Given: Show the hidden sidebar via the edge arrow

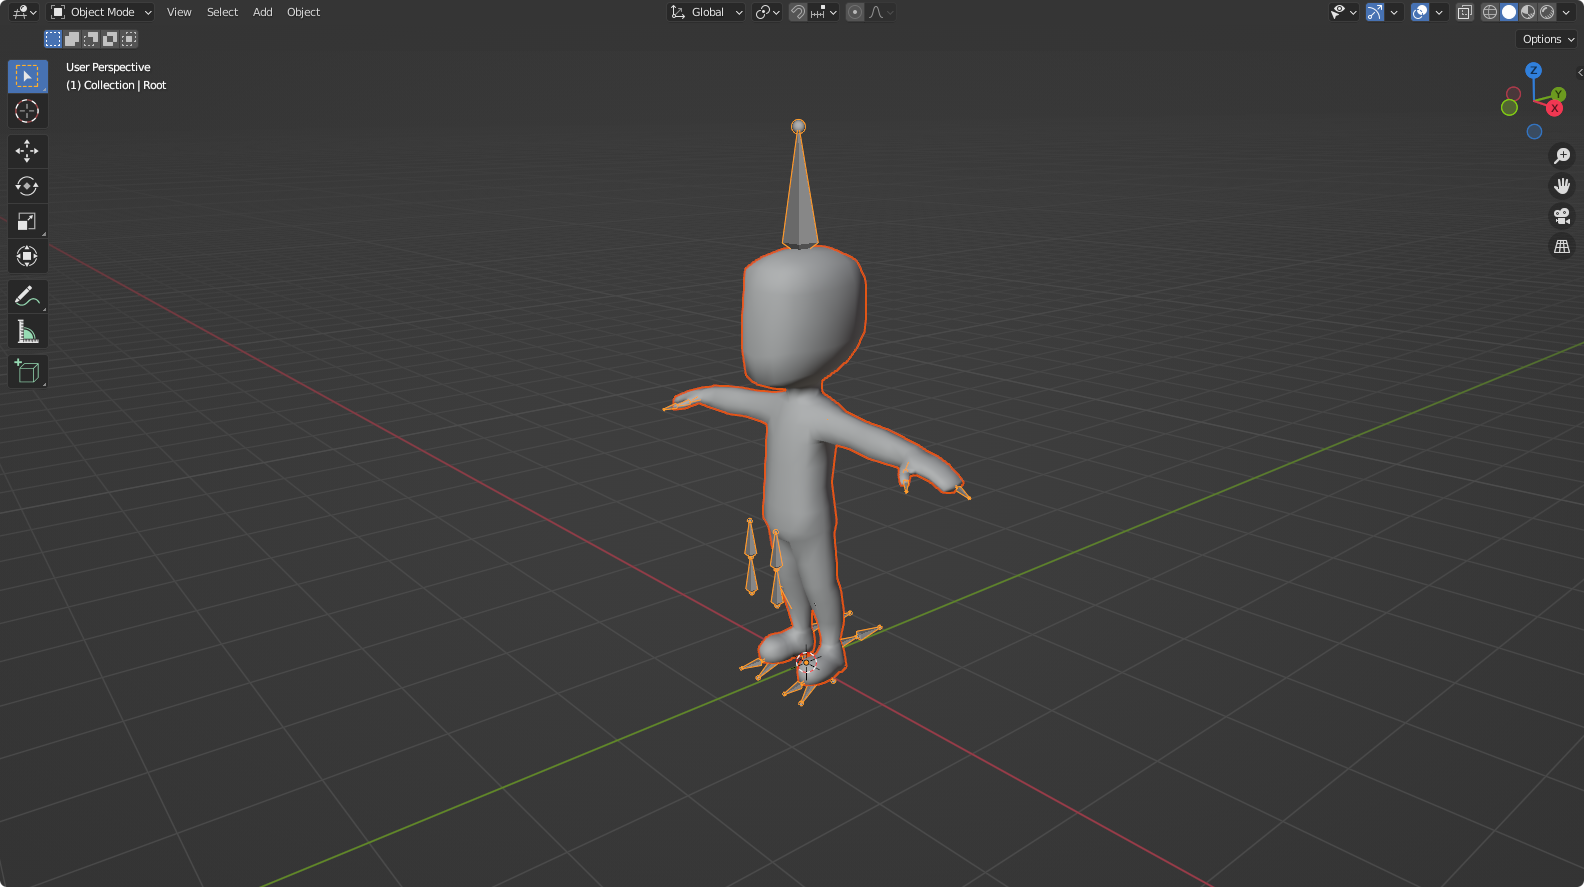Looking at the screenshot, I should pyautogui.click(x=1579, y=72).
